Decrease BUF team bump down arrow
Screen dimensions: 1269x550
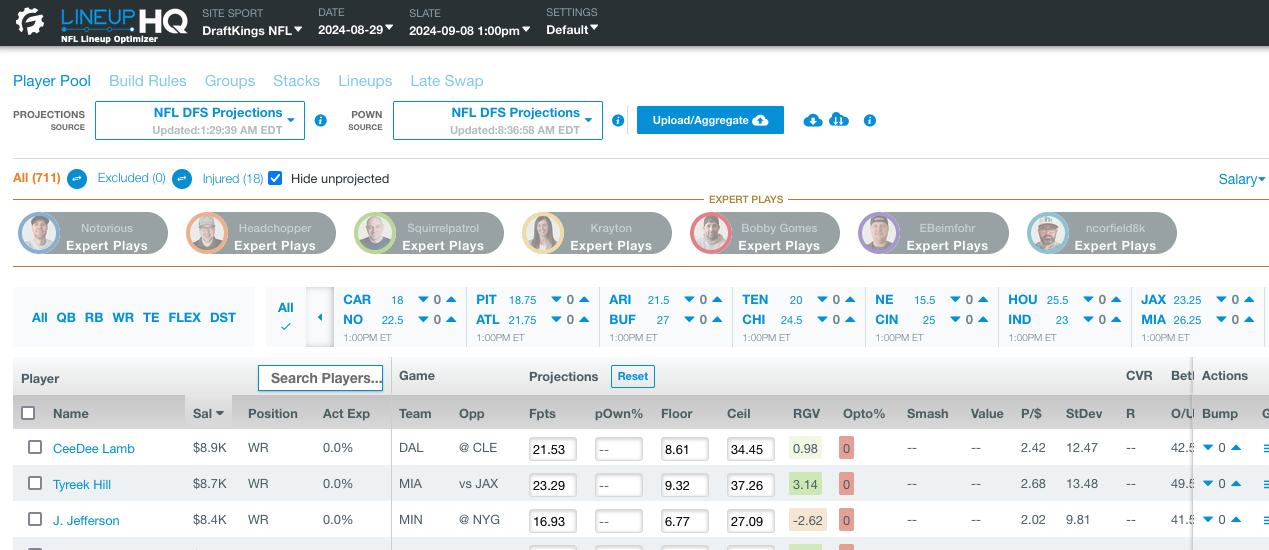689,320
